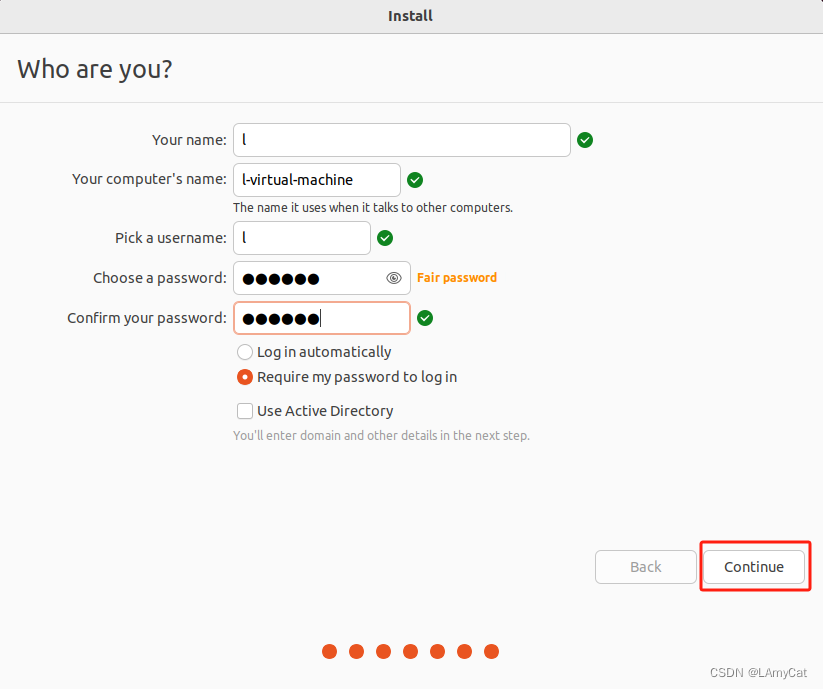Image resolution: width=823 pixels, height=689 pixels.
Task: Focus the Your name input field
Action: (x=402, y=140)
